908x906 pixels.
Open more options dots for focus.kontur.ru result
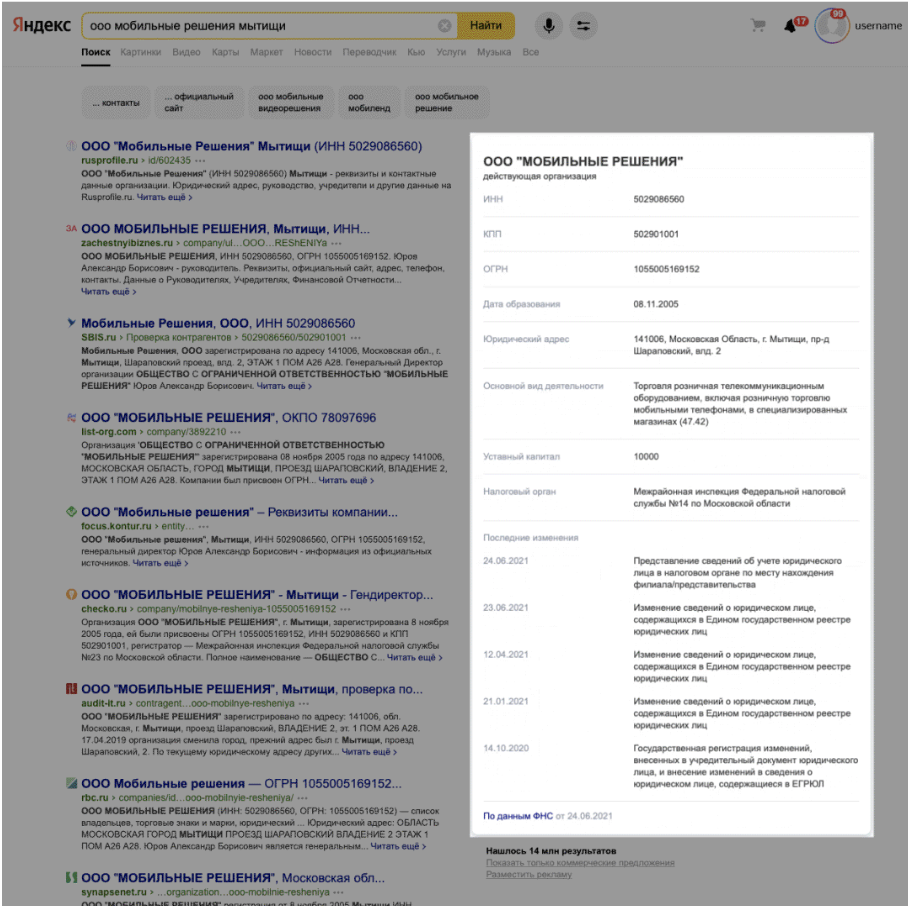point(204,526)
